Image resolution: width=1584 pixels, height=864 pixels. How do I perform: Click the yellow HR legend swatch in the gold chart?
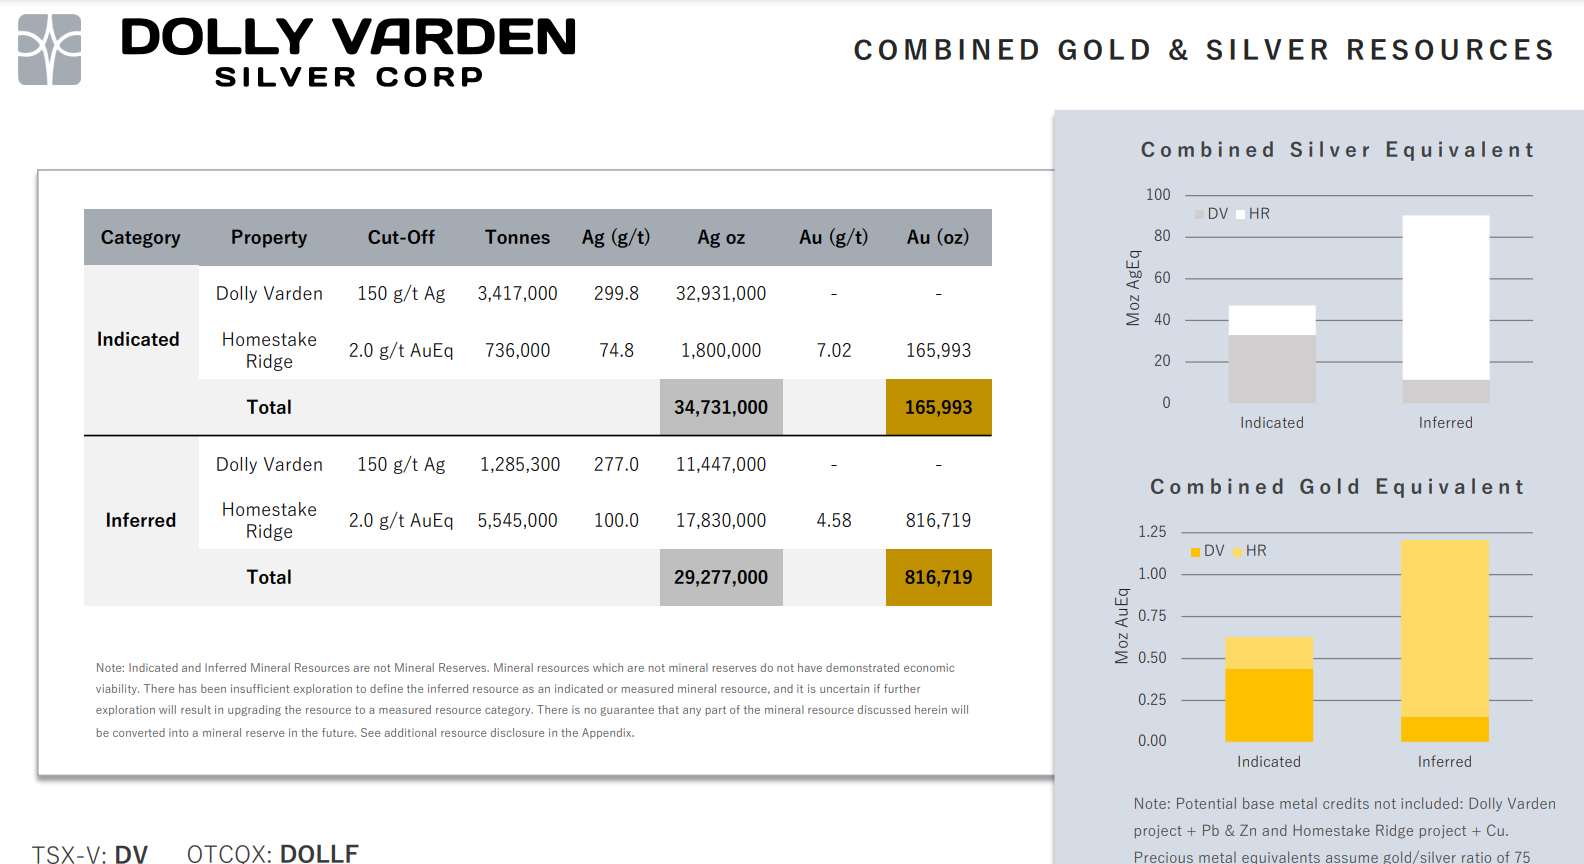(1238, 552)
